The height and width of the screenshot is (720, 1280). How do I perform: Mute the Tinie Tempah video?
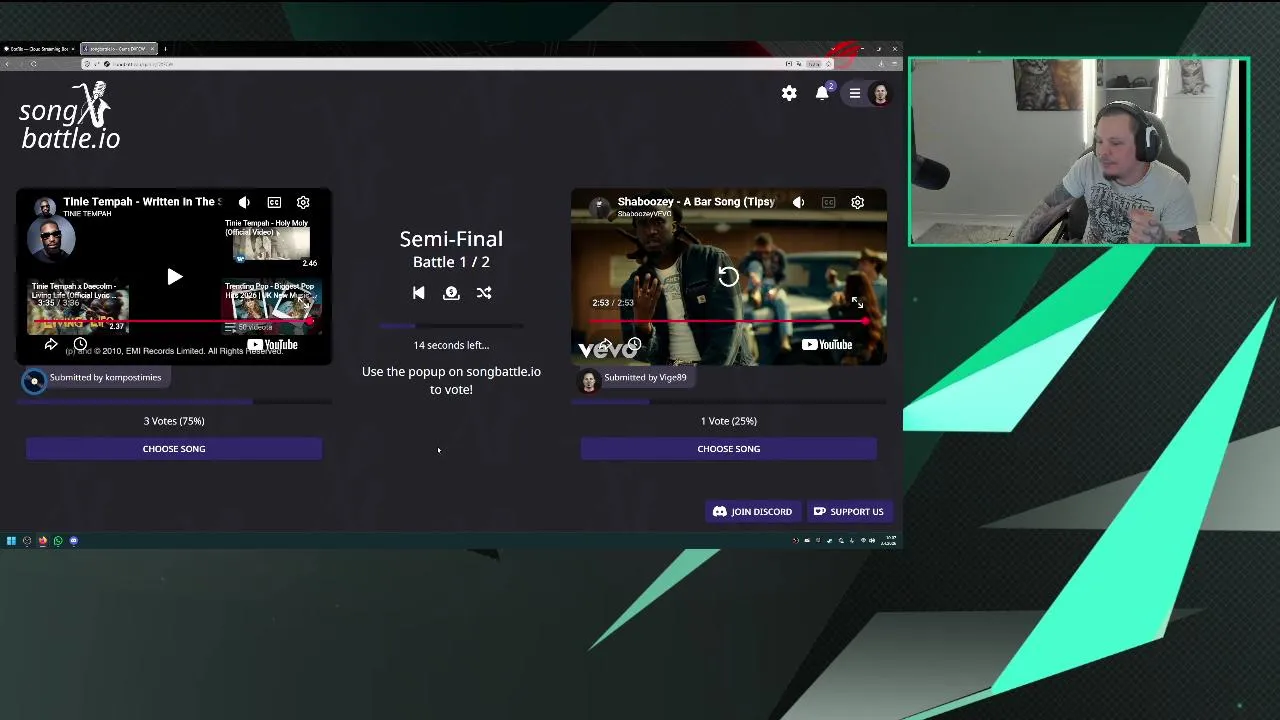[244, 202]
